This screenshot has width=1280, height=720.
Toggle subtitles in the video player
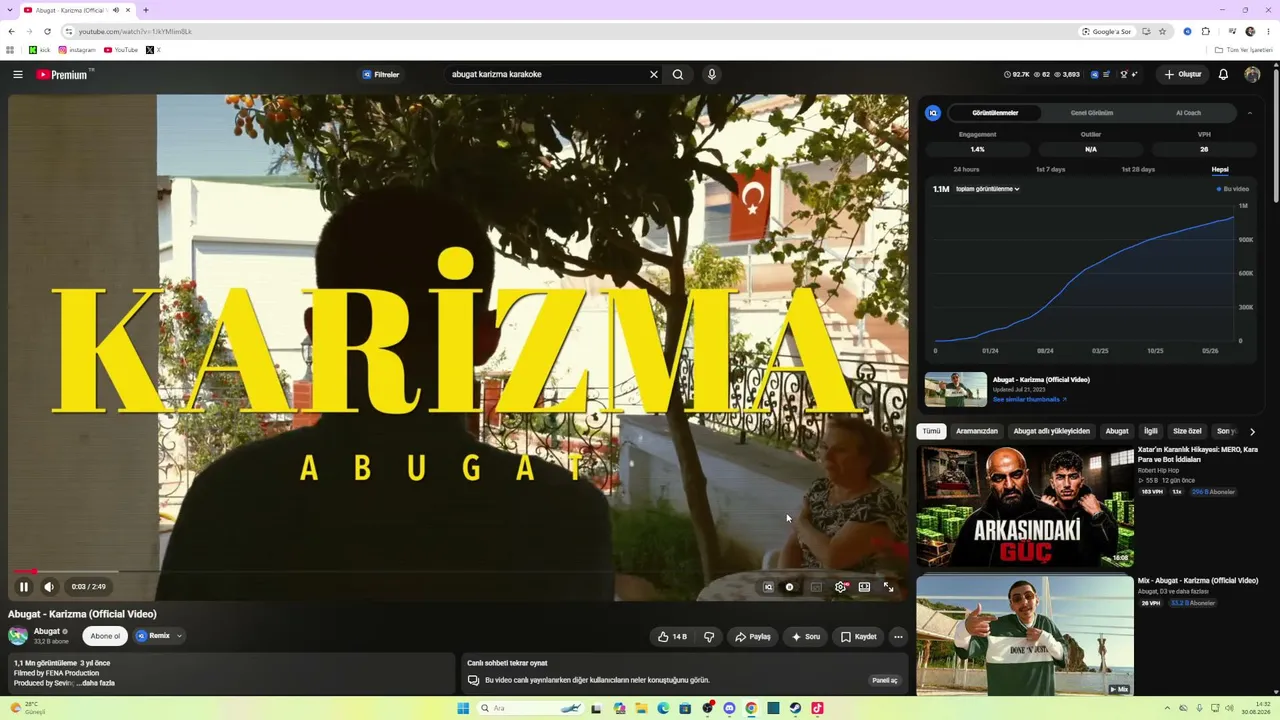[x=816, y=587]
